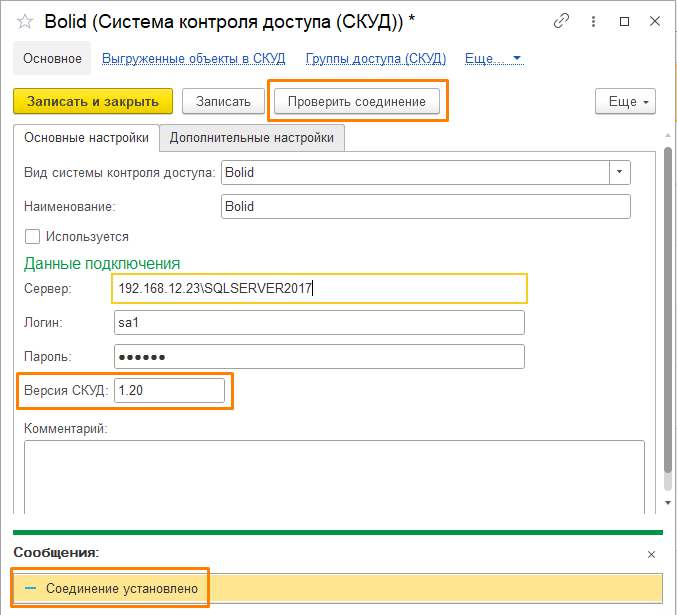
Task: Click Записать и закрыть button
Action: pyautogui.click(x=93, y=101)
